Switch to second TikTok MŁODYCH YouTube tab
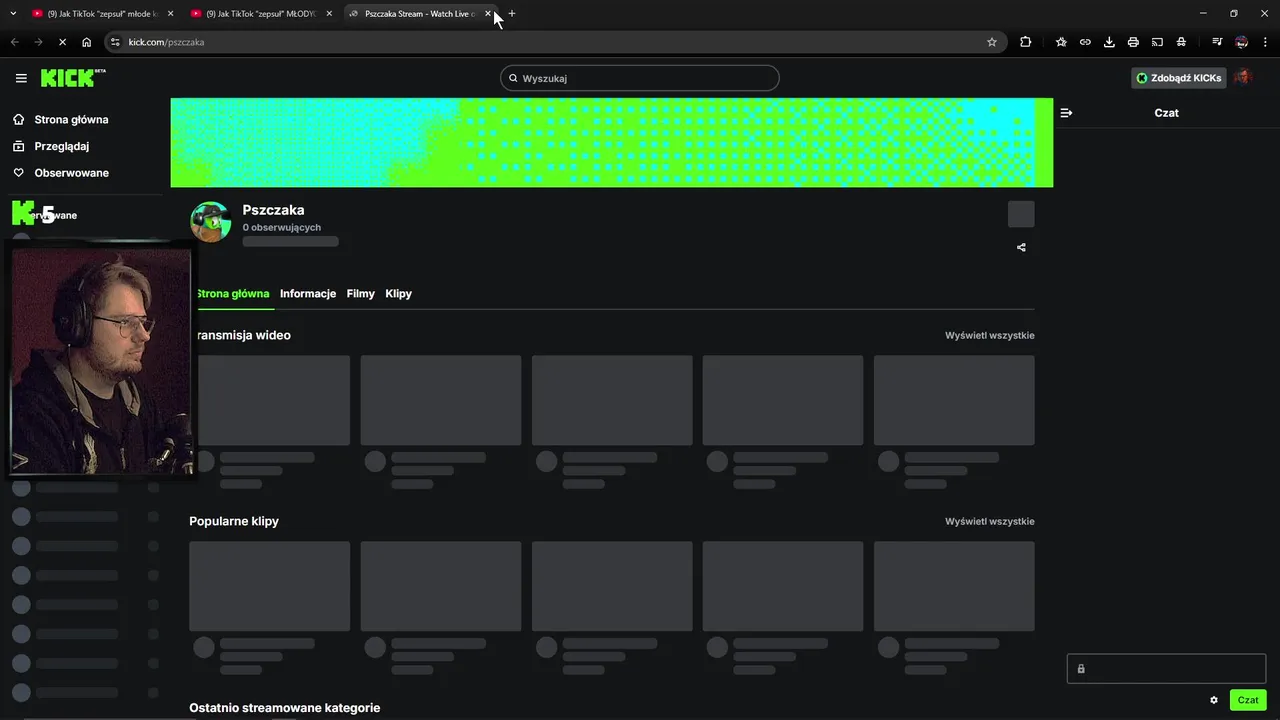This screenshot has height=720, width=1280. click(x=260, y=14)
